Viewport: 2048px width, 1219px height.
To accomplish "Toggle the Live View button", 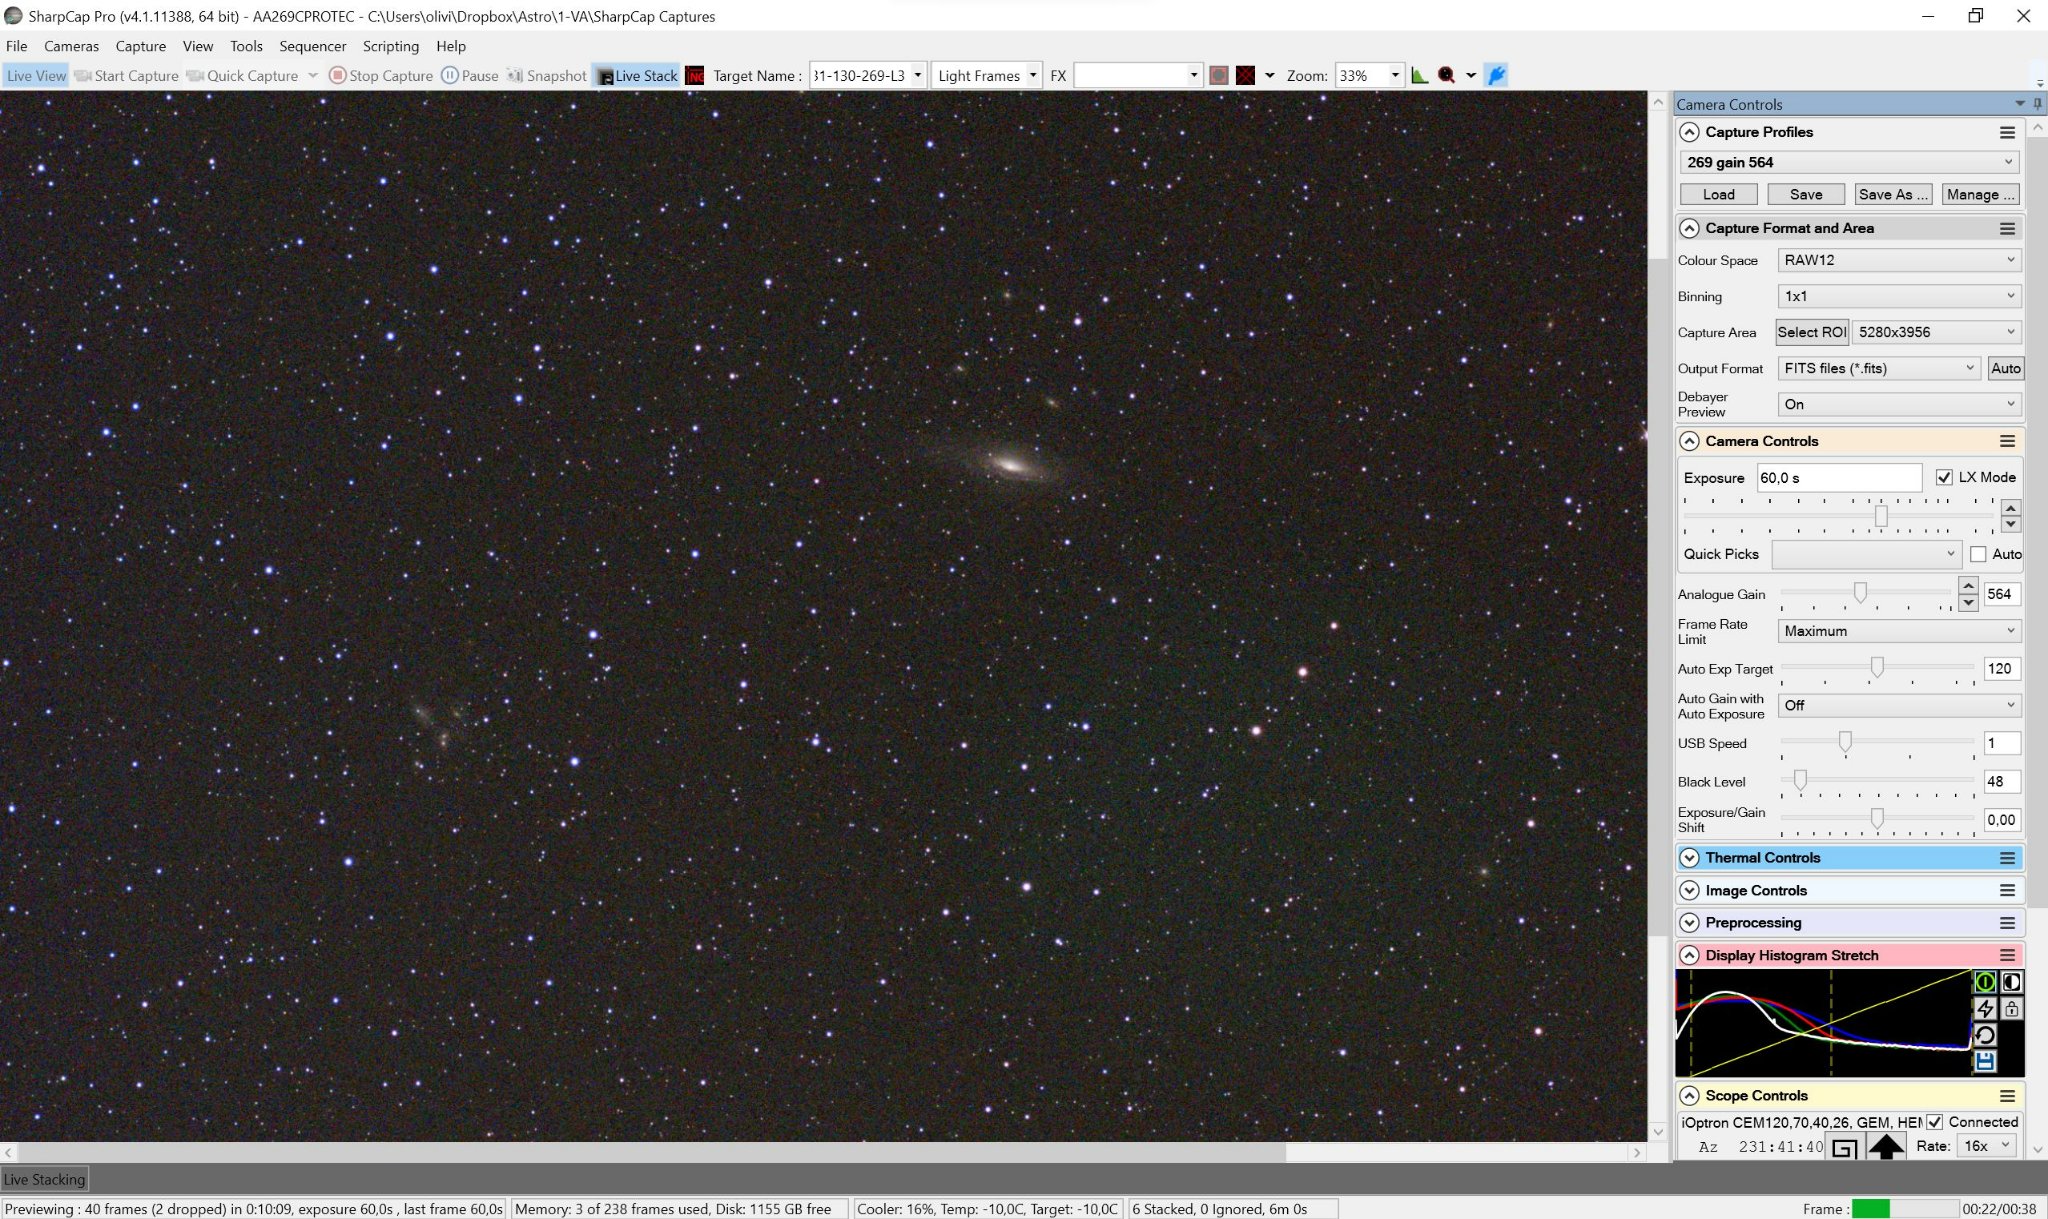I will pyautogui.click(x=36, y=76).
